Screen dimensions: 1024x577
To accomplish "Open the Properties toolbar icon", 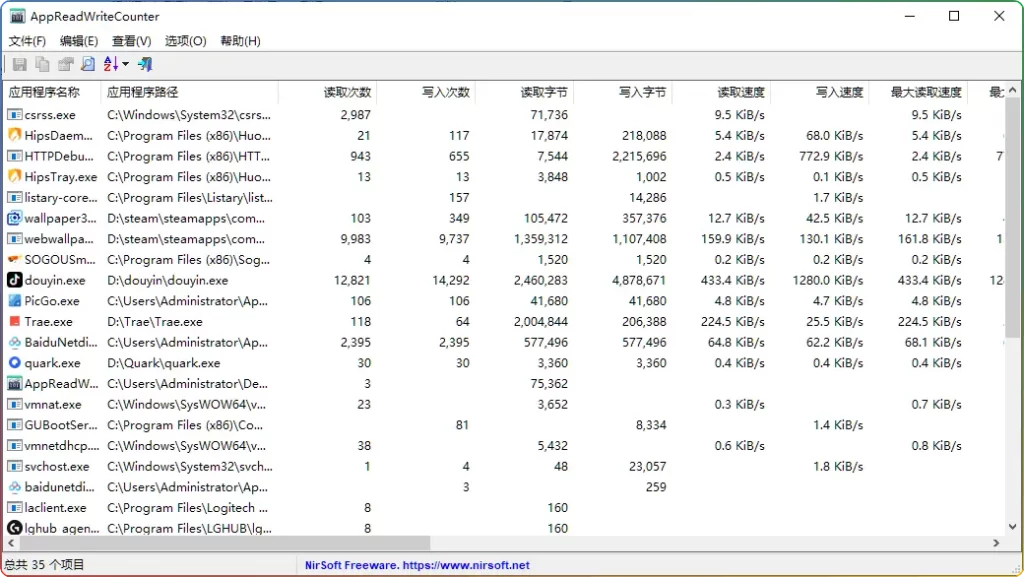I will click(x=65, y=64).
